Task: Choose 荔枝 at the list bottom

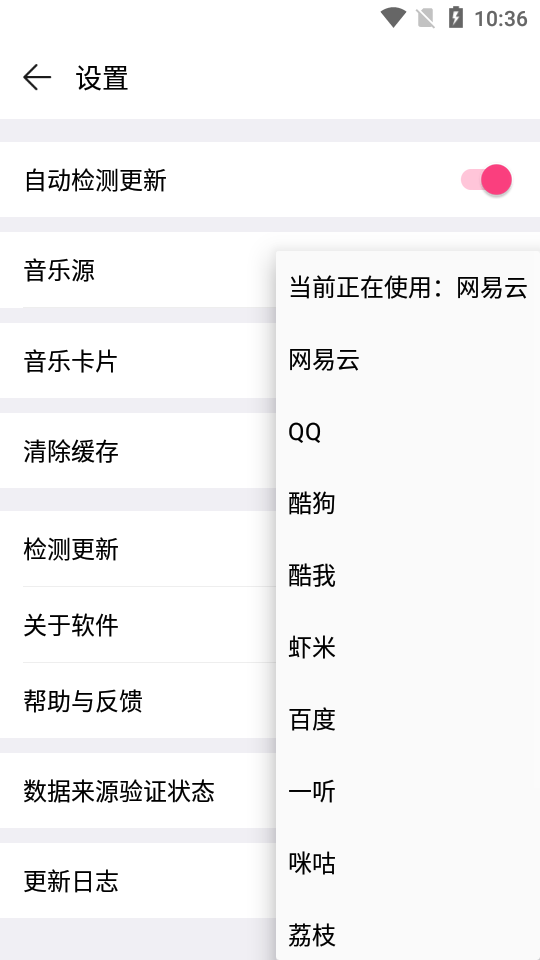Action: pyautogui.click(x=408, y=930)
